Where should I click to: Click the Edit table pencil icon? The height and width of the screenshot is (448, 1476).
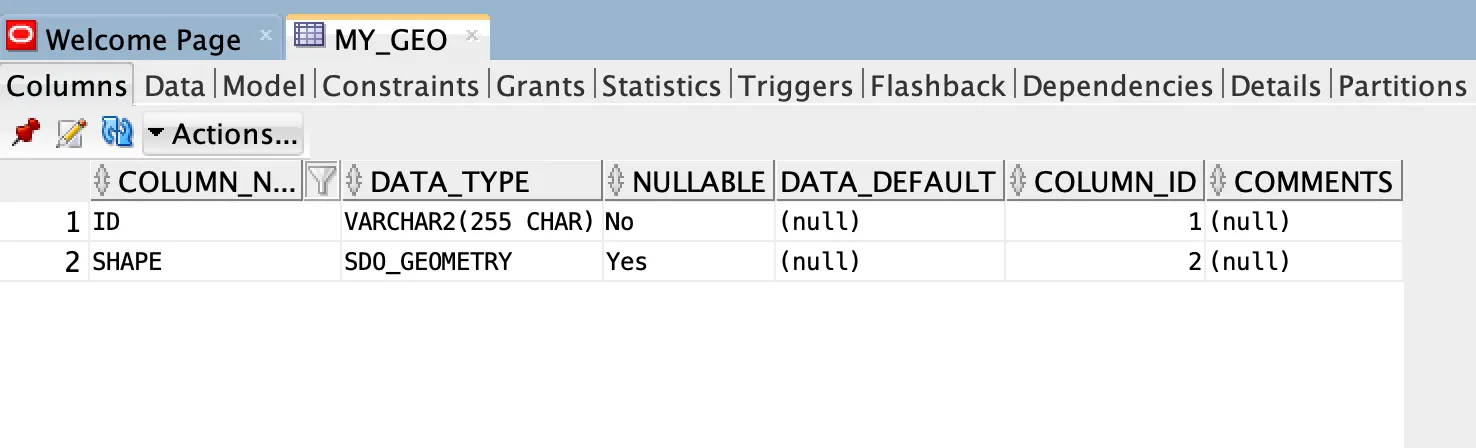tap(71, 133)
